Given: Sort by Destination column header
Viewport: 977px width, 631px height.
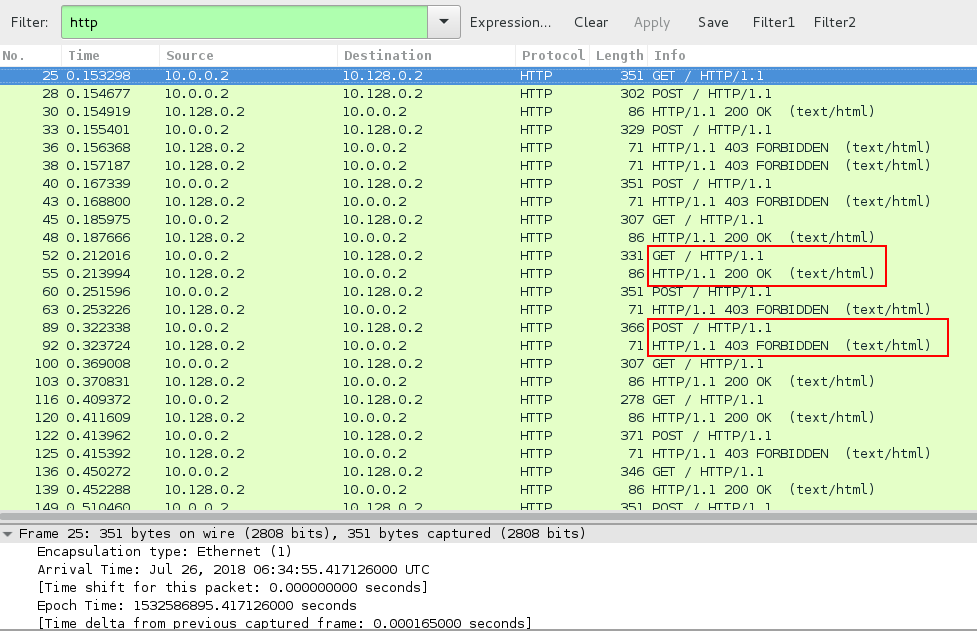Looking at the screenshot, I should (426, 55).
